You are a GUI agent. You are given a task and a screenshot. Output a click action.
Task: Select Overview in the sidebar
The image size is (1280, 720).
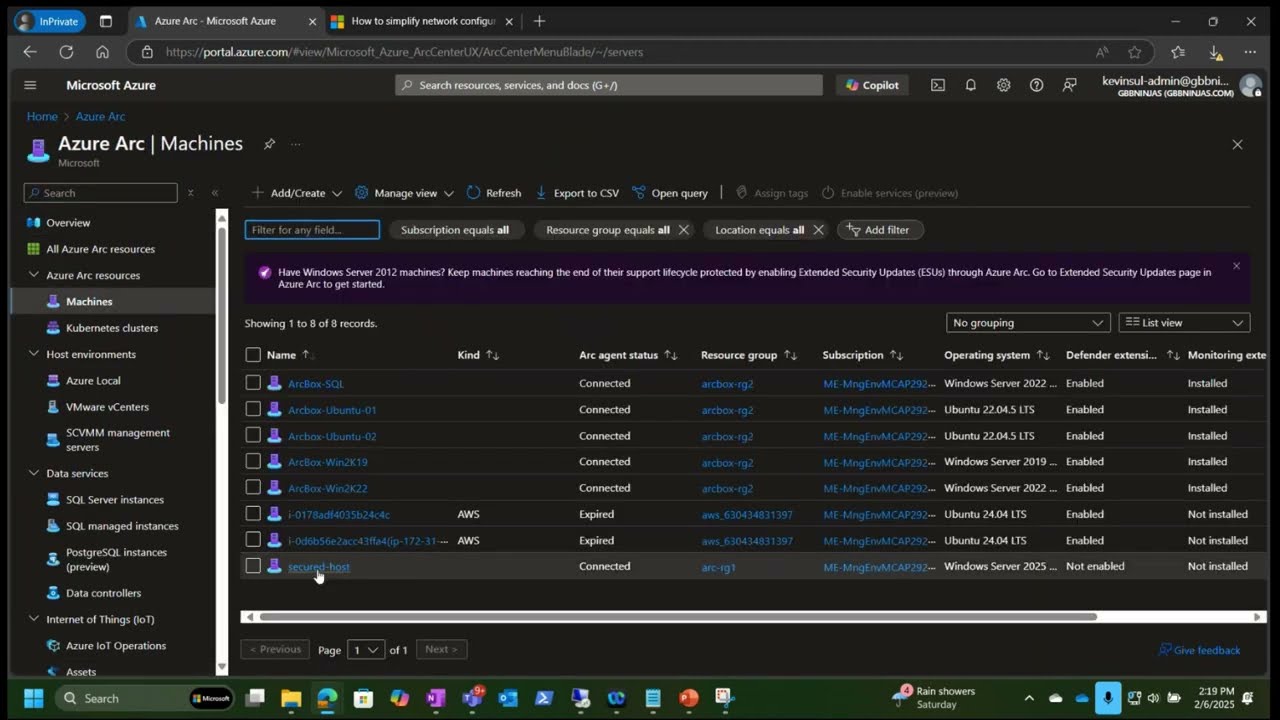(x=68, y=223)
